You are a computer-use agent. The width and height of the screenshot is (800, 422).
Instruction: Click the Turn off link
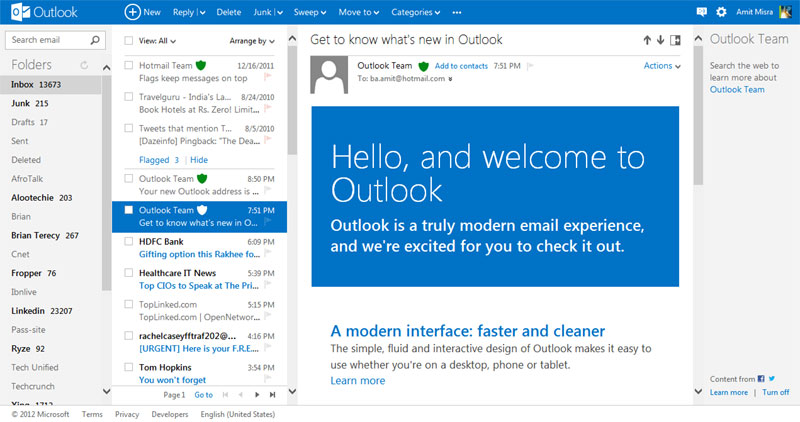tap(776, 392)
